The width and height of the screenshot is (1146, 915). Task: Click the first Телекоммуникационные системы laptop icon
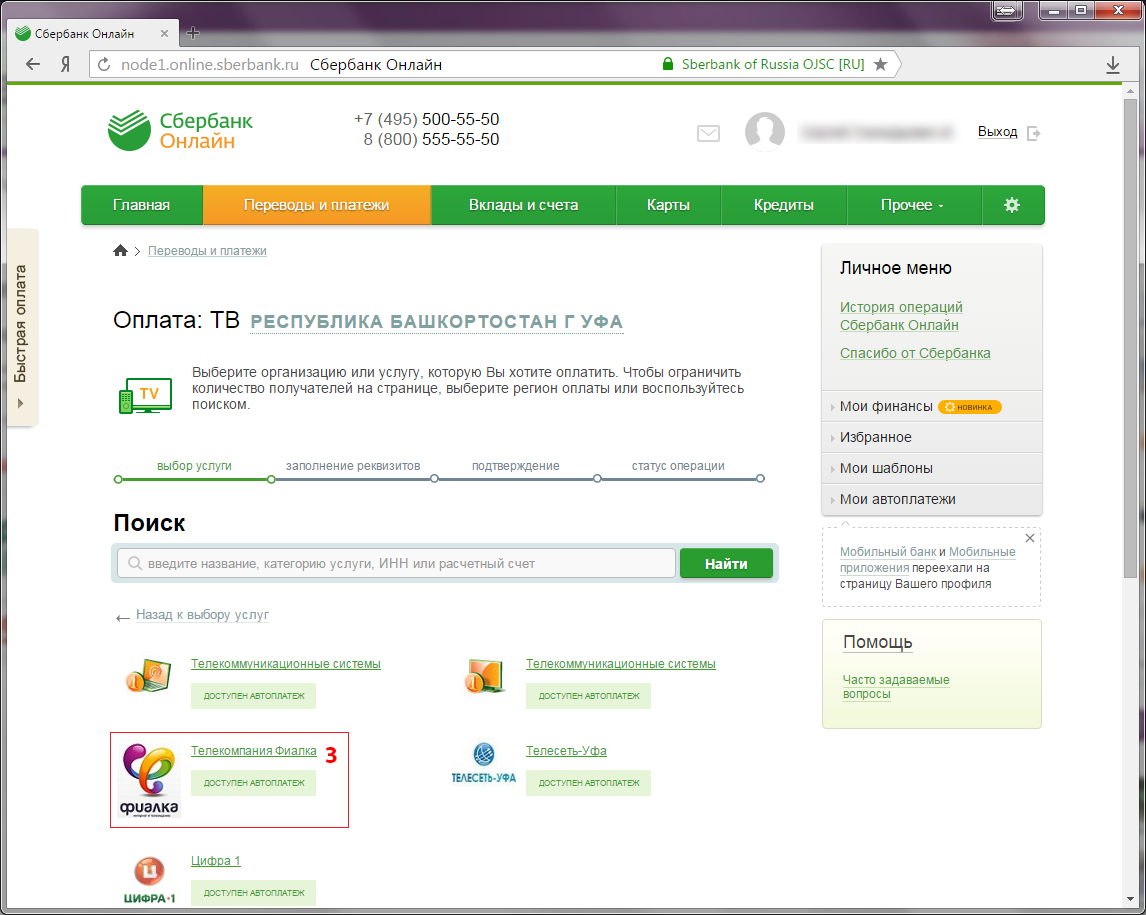(x=148, y=675)
